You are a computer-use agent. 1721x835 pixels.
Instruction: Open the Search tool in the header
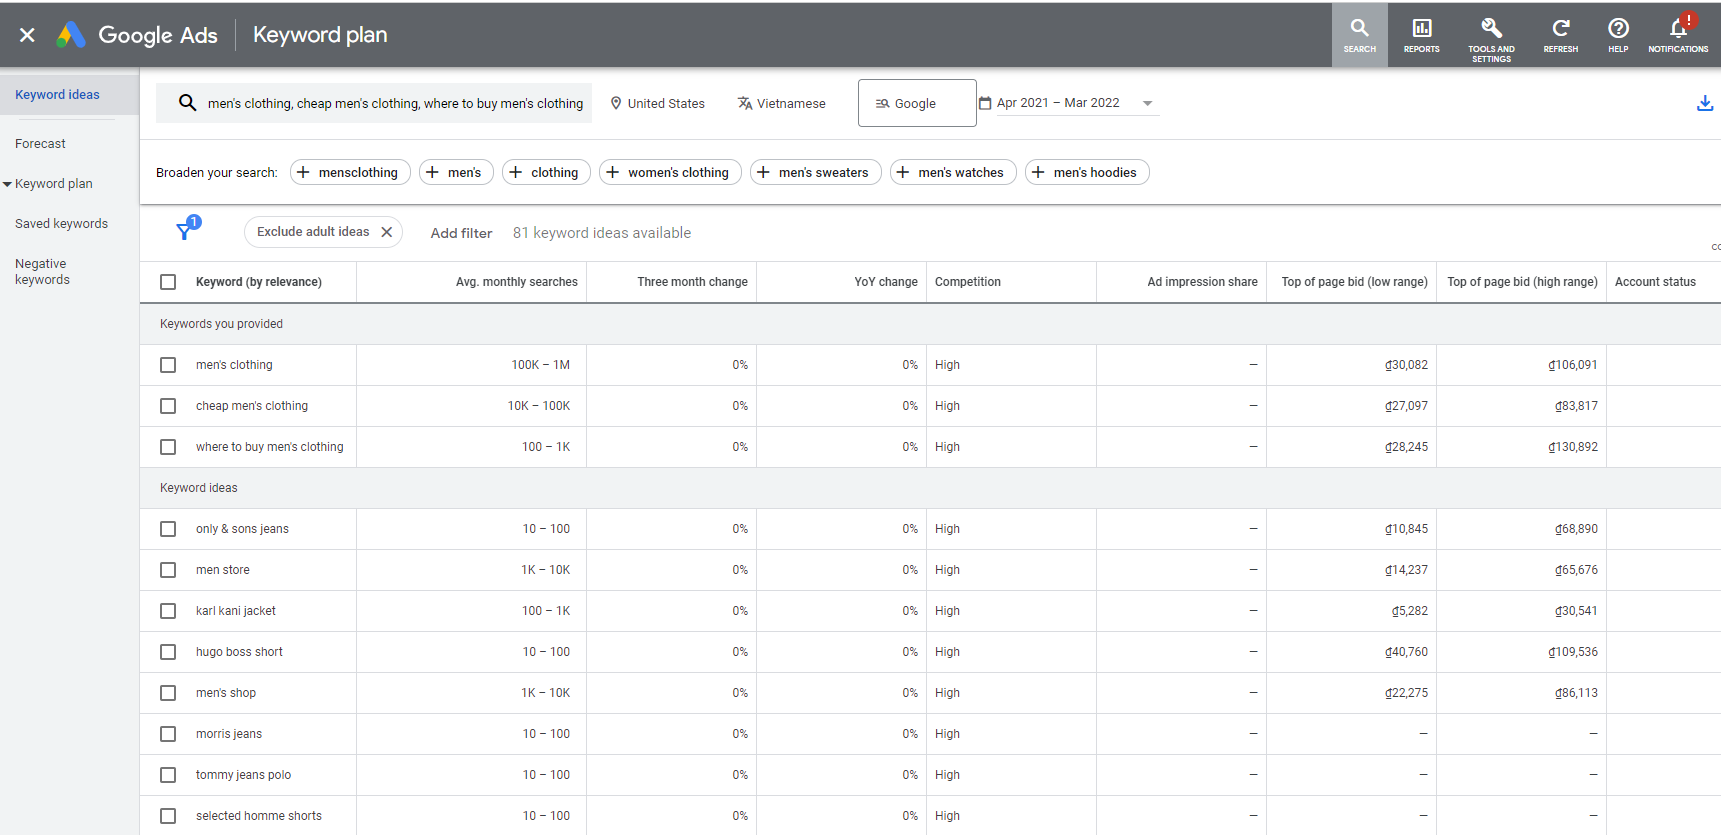[x=1359, y=35]
